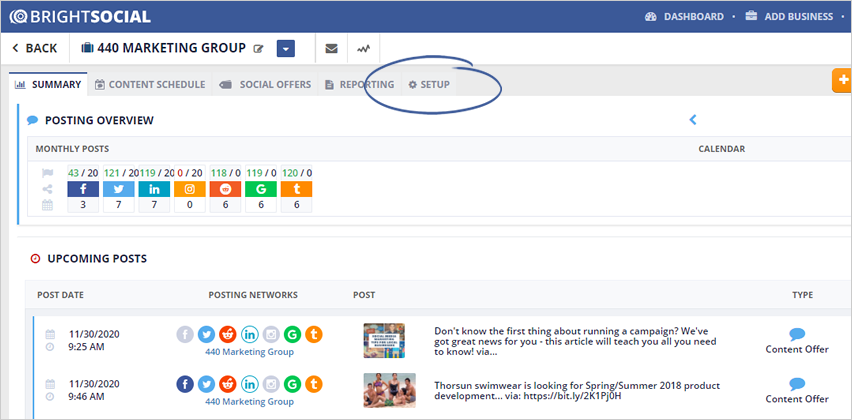Switch to the Content Schedule tab
Viewport: 852px width, 420px height.
point(149,85)
